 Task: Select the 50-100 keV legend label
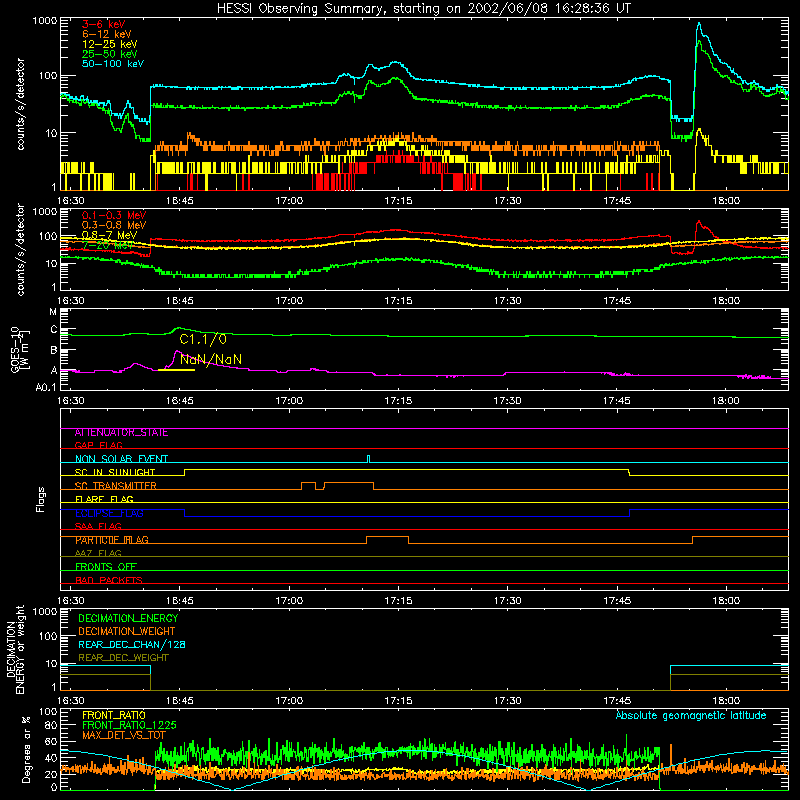tap(113, 64)
